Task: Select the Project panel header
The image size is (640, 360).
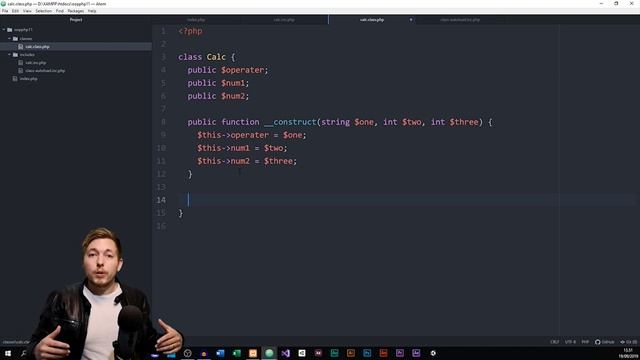Action: [x=76, y=20]
